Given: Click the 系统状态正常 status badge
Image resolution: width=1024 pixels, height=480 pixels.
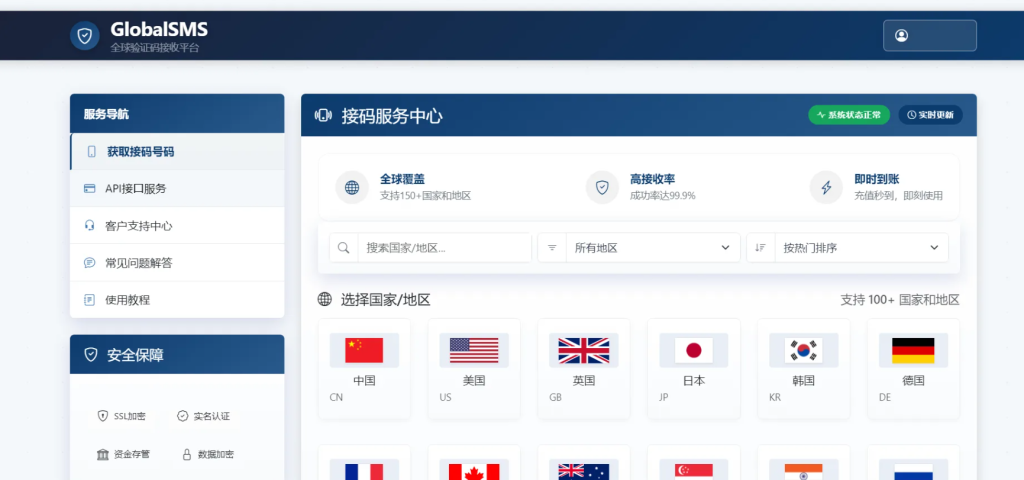Looking at the screenshot, I should click(x=849, y=115).
